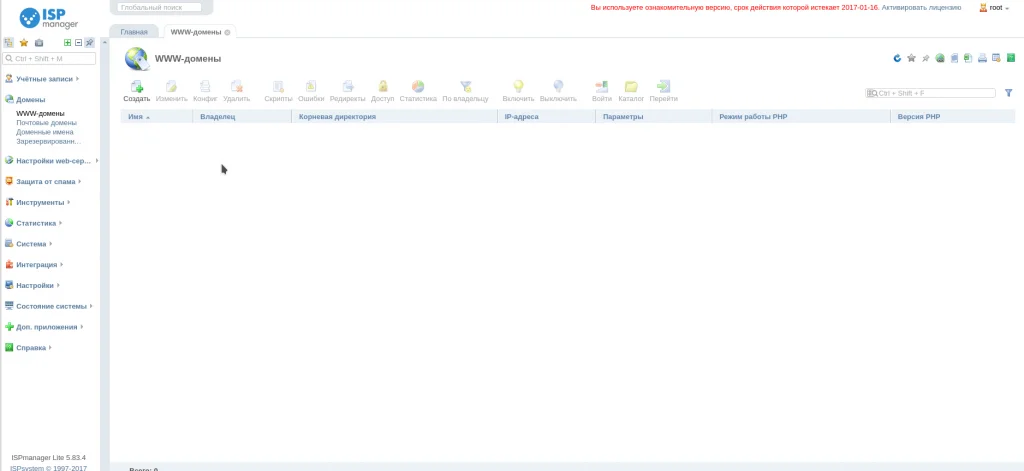Select WWW-домены in sidebar
The width and height of the screenshot is (1024, 471).
click(x=40, y=114)
